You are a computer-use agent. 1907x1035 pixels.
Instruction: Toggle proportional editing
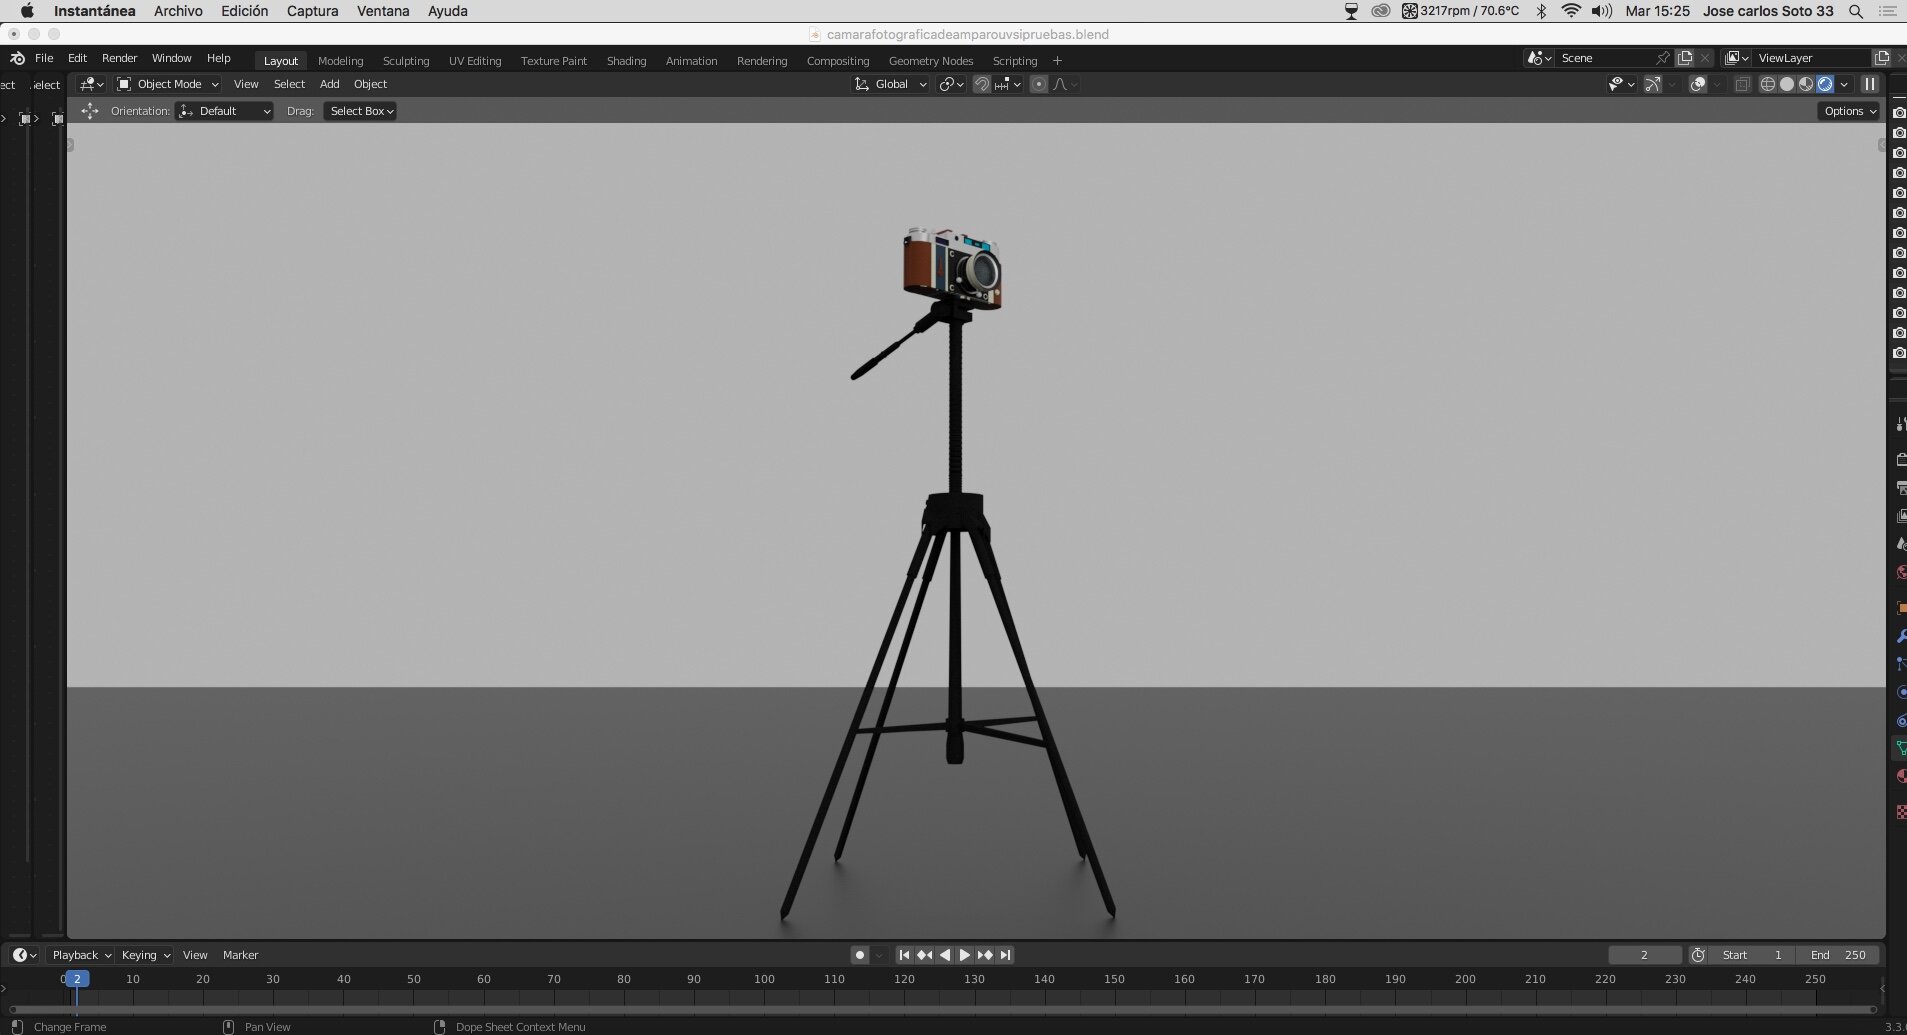pos(1039,84)
